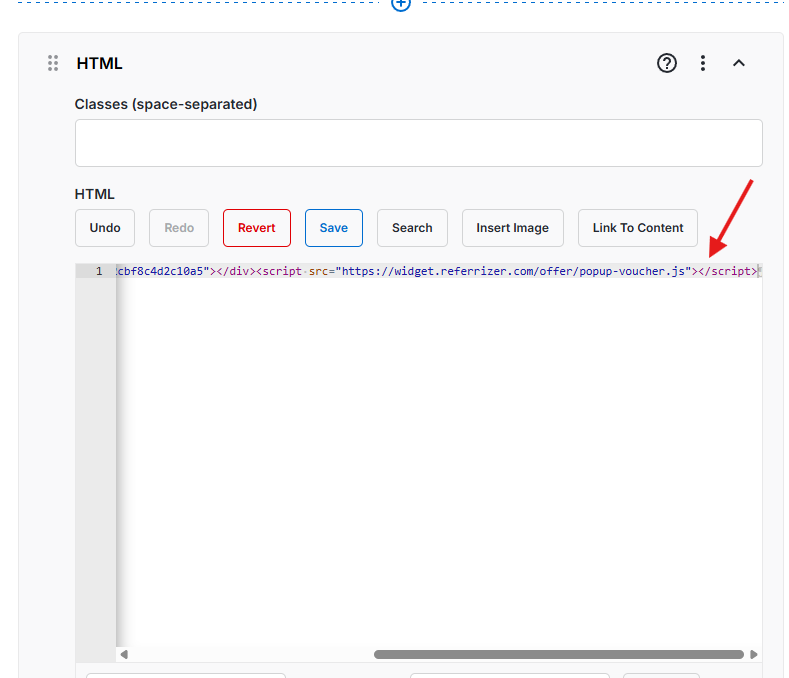Click the Insert Image button
This screenshot has height=678, width=789.
(512, 228)
